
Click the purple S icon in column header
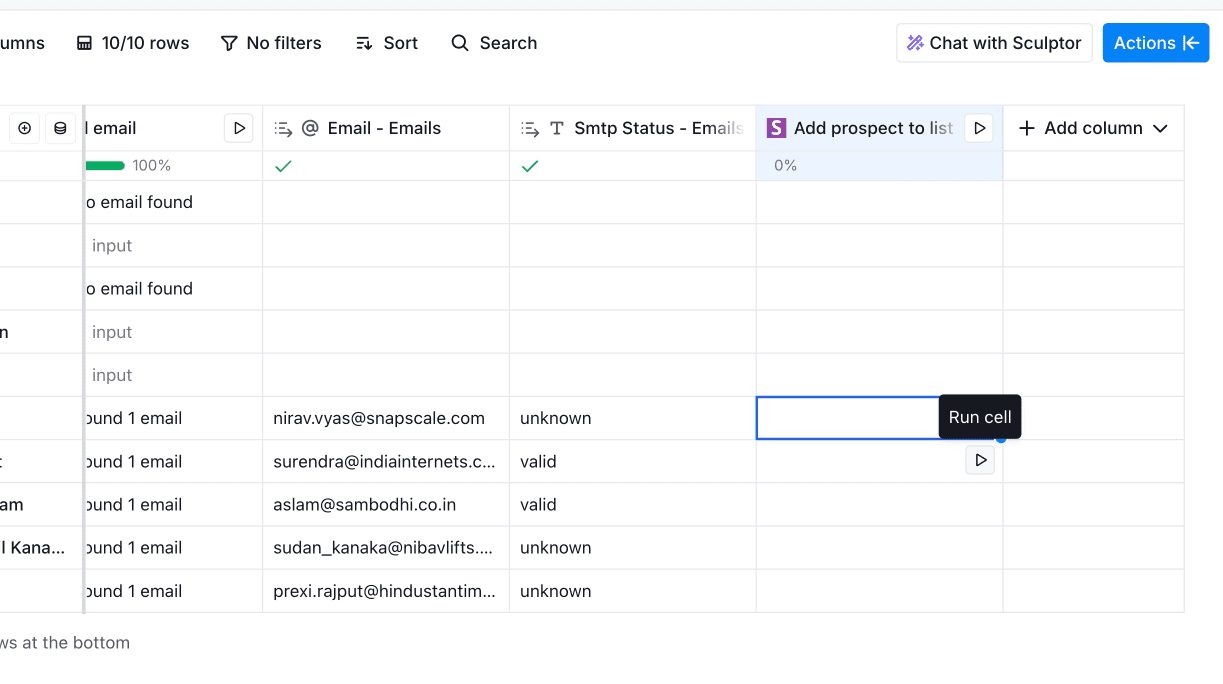coord(776,128)
